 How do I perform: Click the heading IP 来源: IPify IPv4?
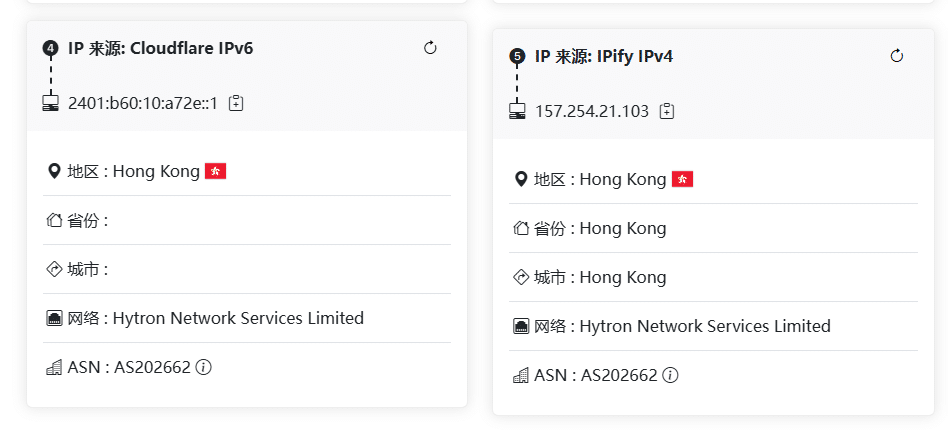(x=603, y=56)
